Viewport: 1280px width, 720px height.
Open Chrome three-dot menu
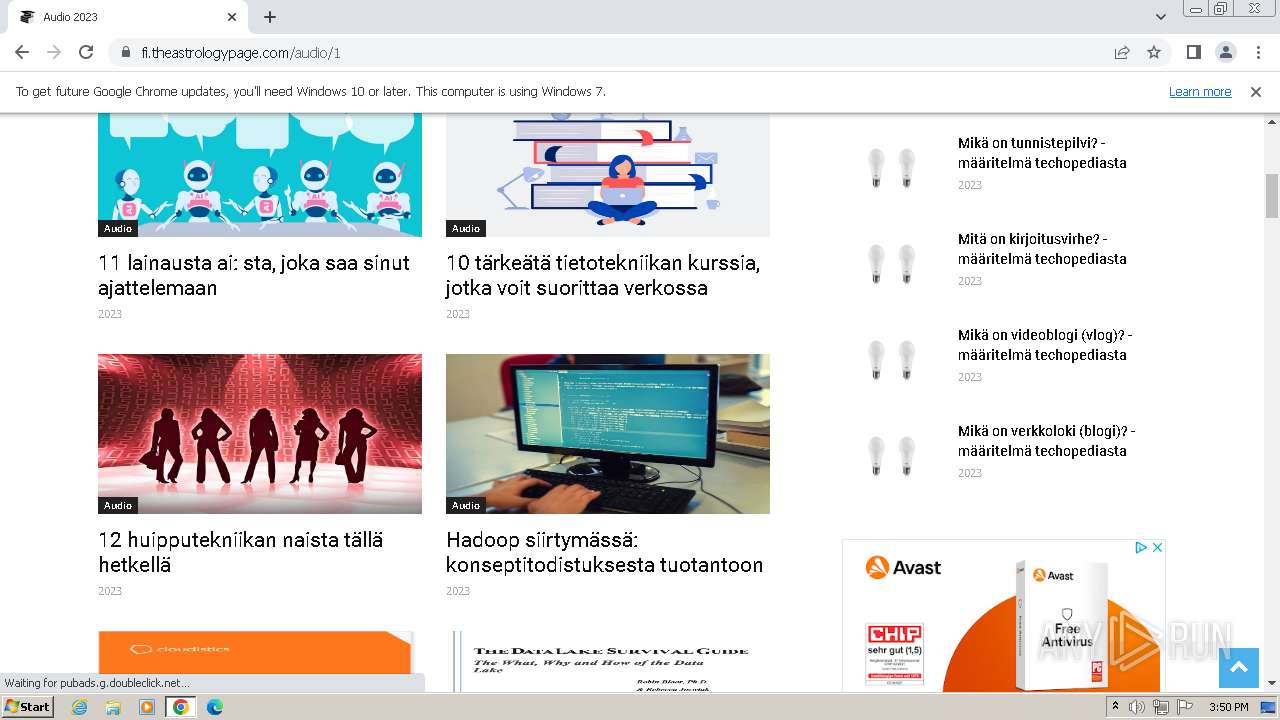(1258, 52)
